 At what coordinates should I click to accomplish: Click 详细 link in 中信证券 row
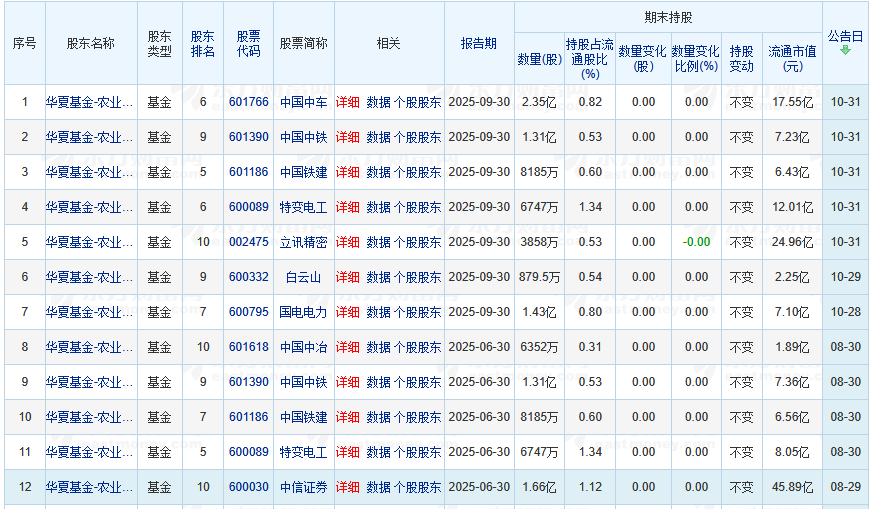click(348, 488)
